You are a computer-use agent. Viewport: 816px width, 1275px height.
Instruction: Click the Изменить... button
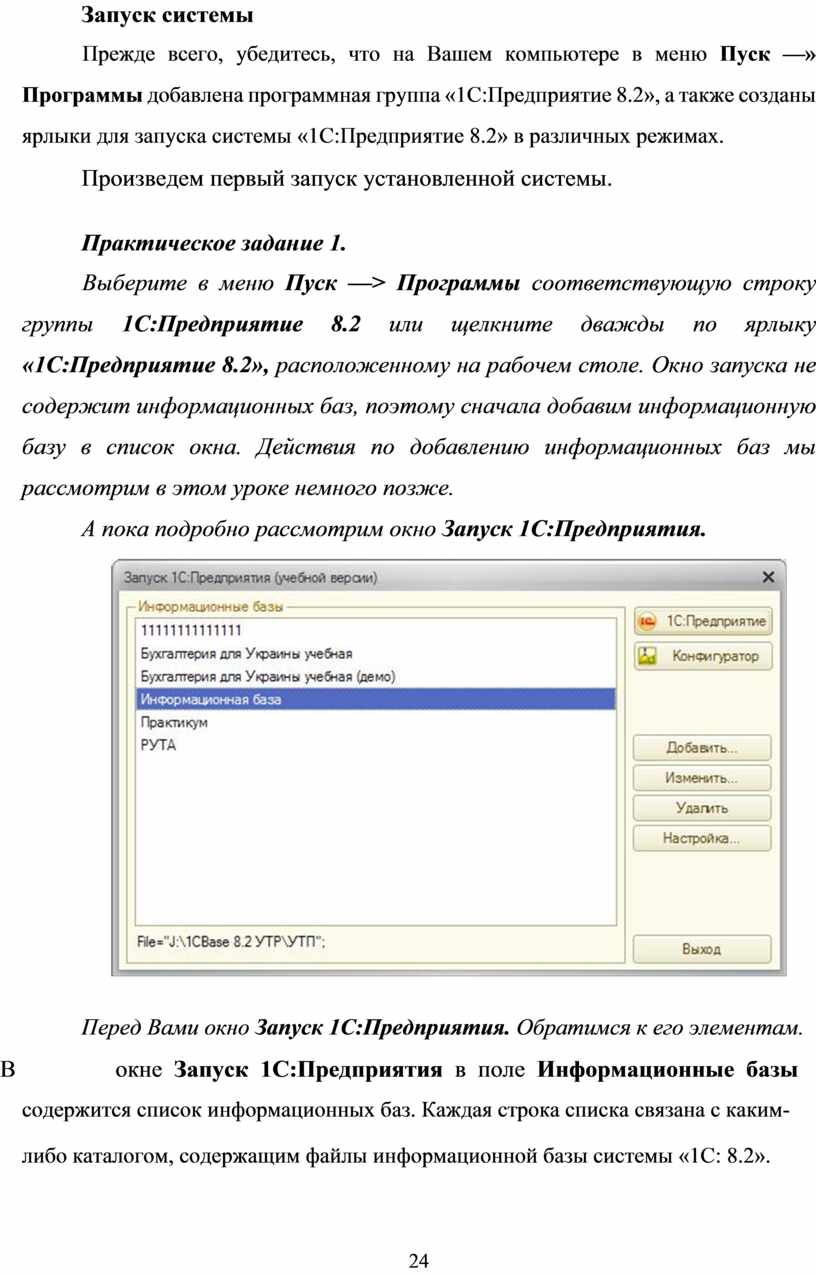[702, 778]
